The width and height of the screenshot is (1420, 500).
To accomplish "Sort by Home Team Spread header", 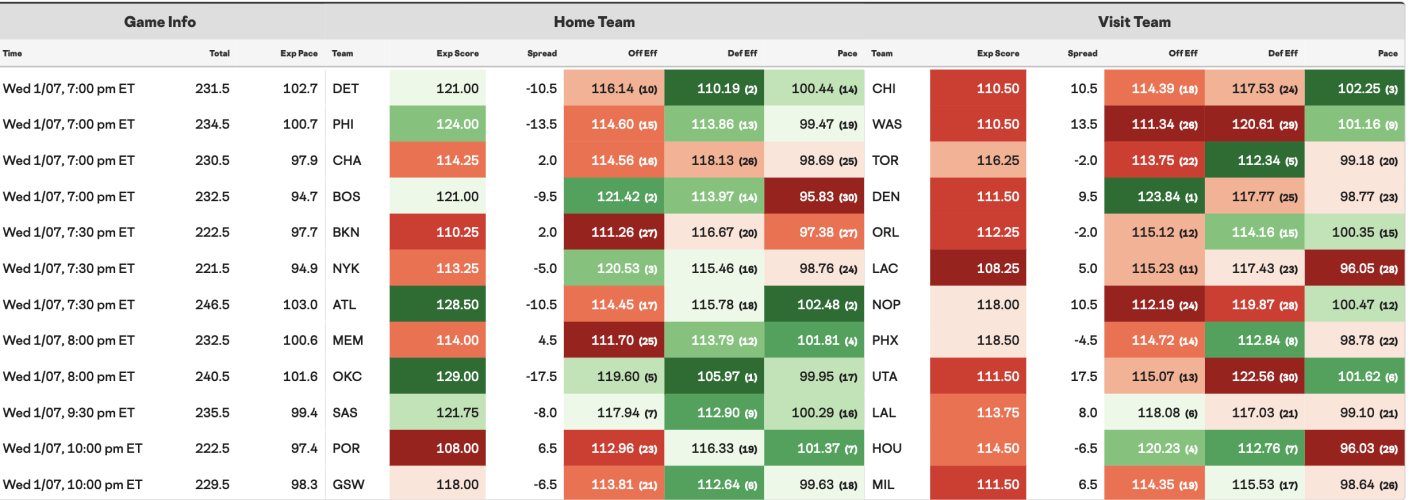I will click(542, 53).
